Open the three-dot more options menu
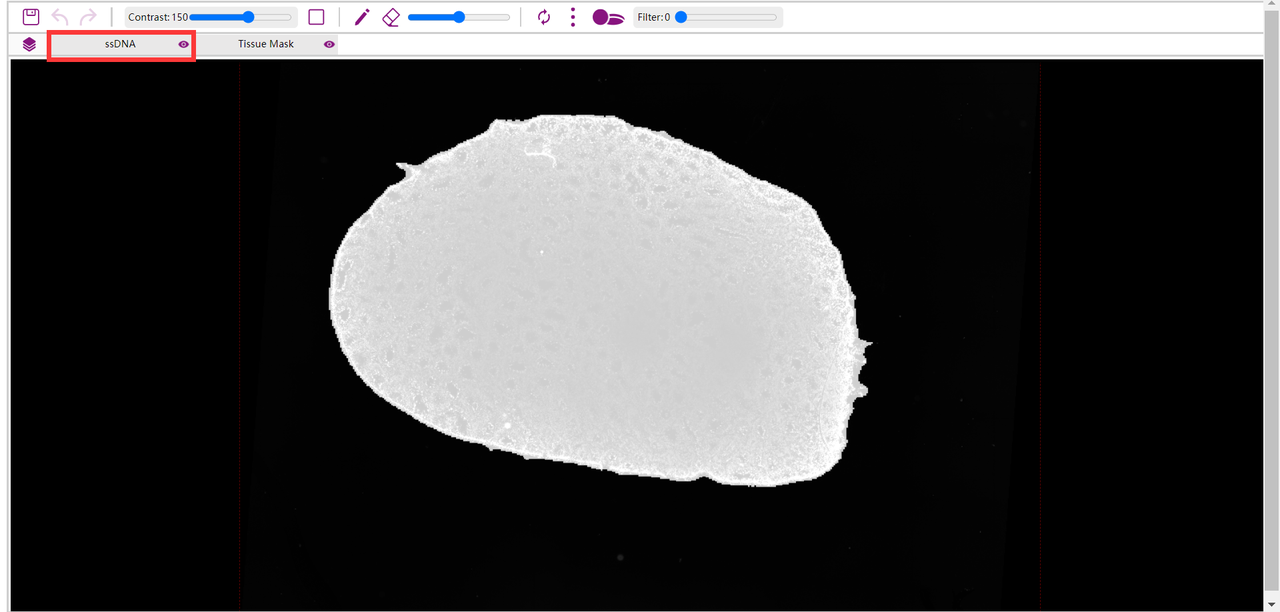 pos(572,17)
